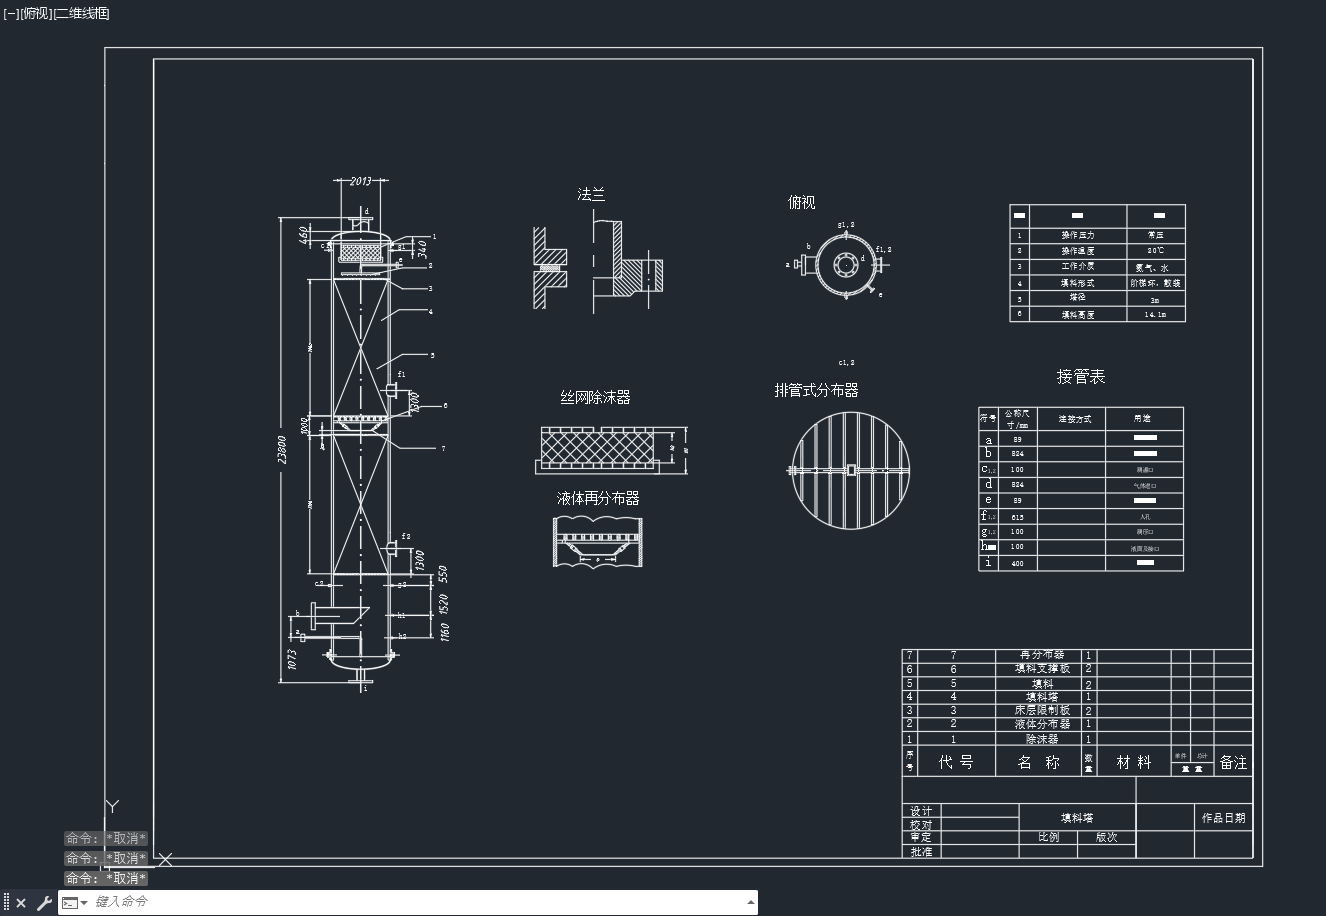Screen dimensions: 1326x916
Task: Select the 用途 column header
Action: click(1142, 418)
